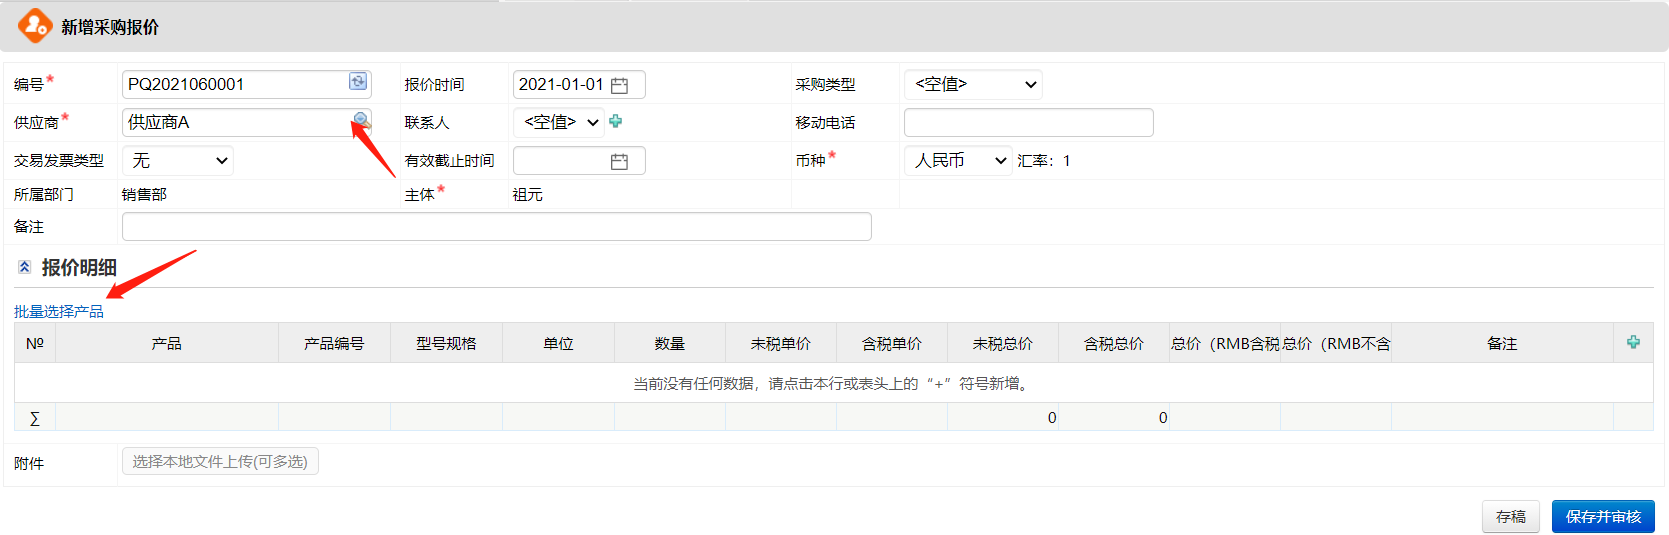The image size is (1669, 535).
Task: Click the 未税单价 column header
Action: click(781, 343)
